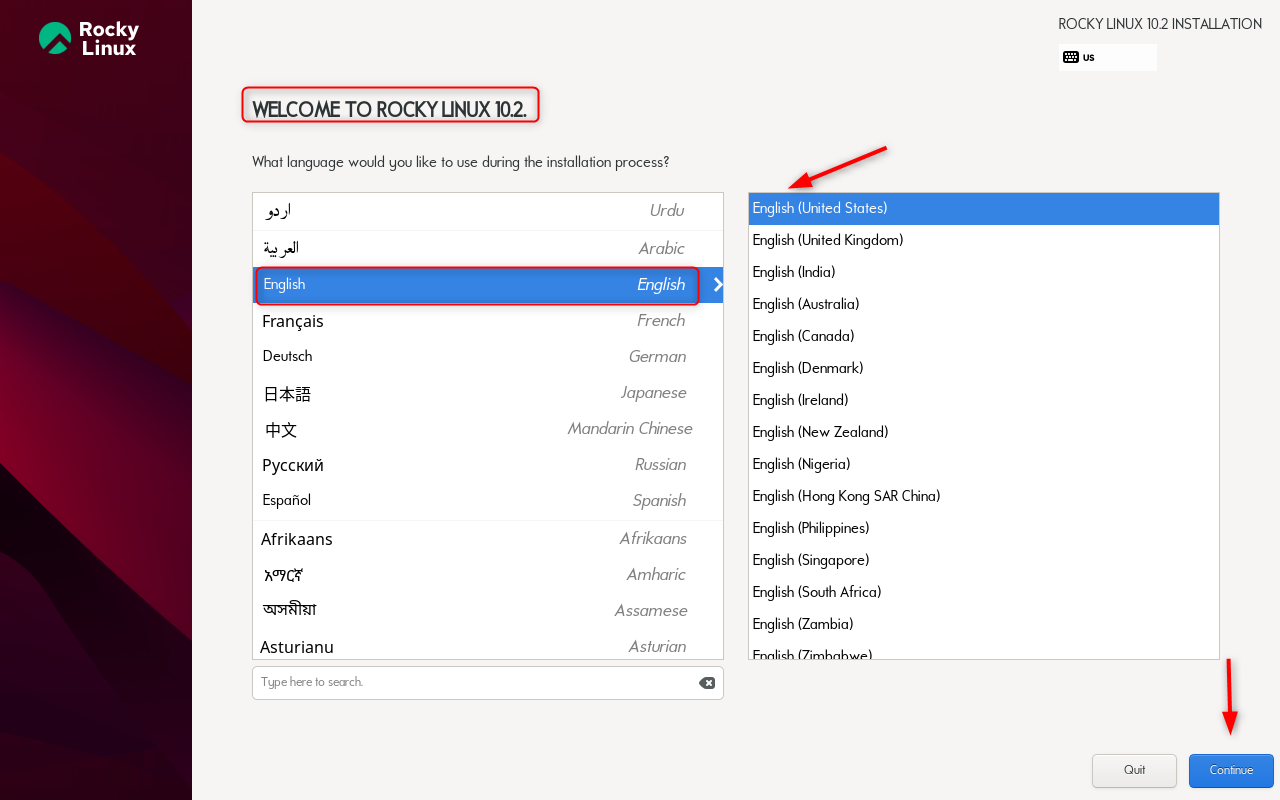Choose English (Nigeria) locale
This screenshot has height=800, width=1280.
984,464
